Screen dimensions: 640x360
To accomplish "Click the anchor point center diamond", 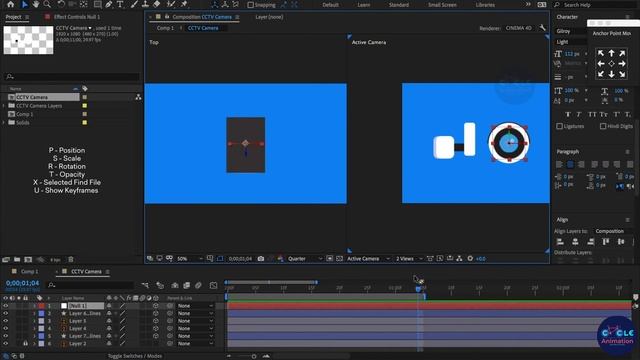I will point(611,64).
